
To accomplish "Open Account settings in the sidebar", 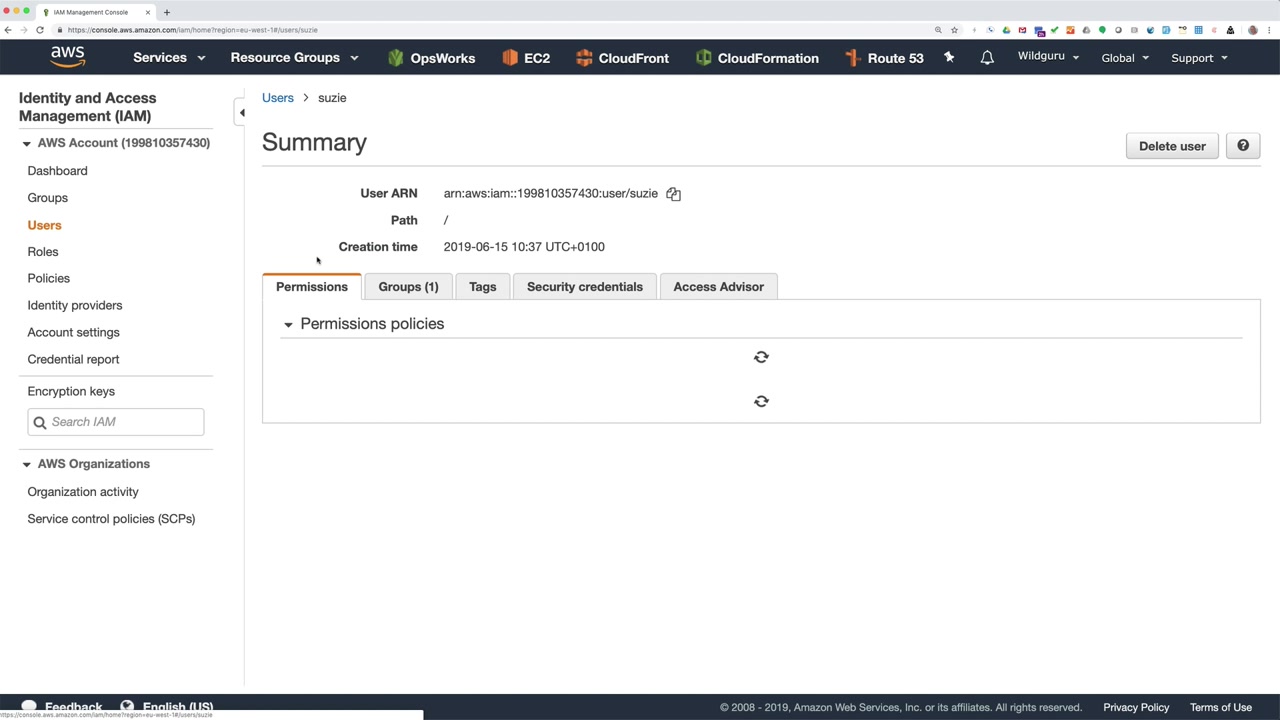I will [73, 332].
